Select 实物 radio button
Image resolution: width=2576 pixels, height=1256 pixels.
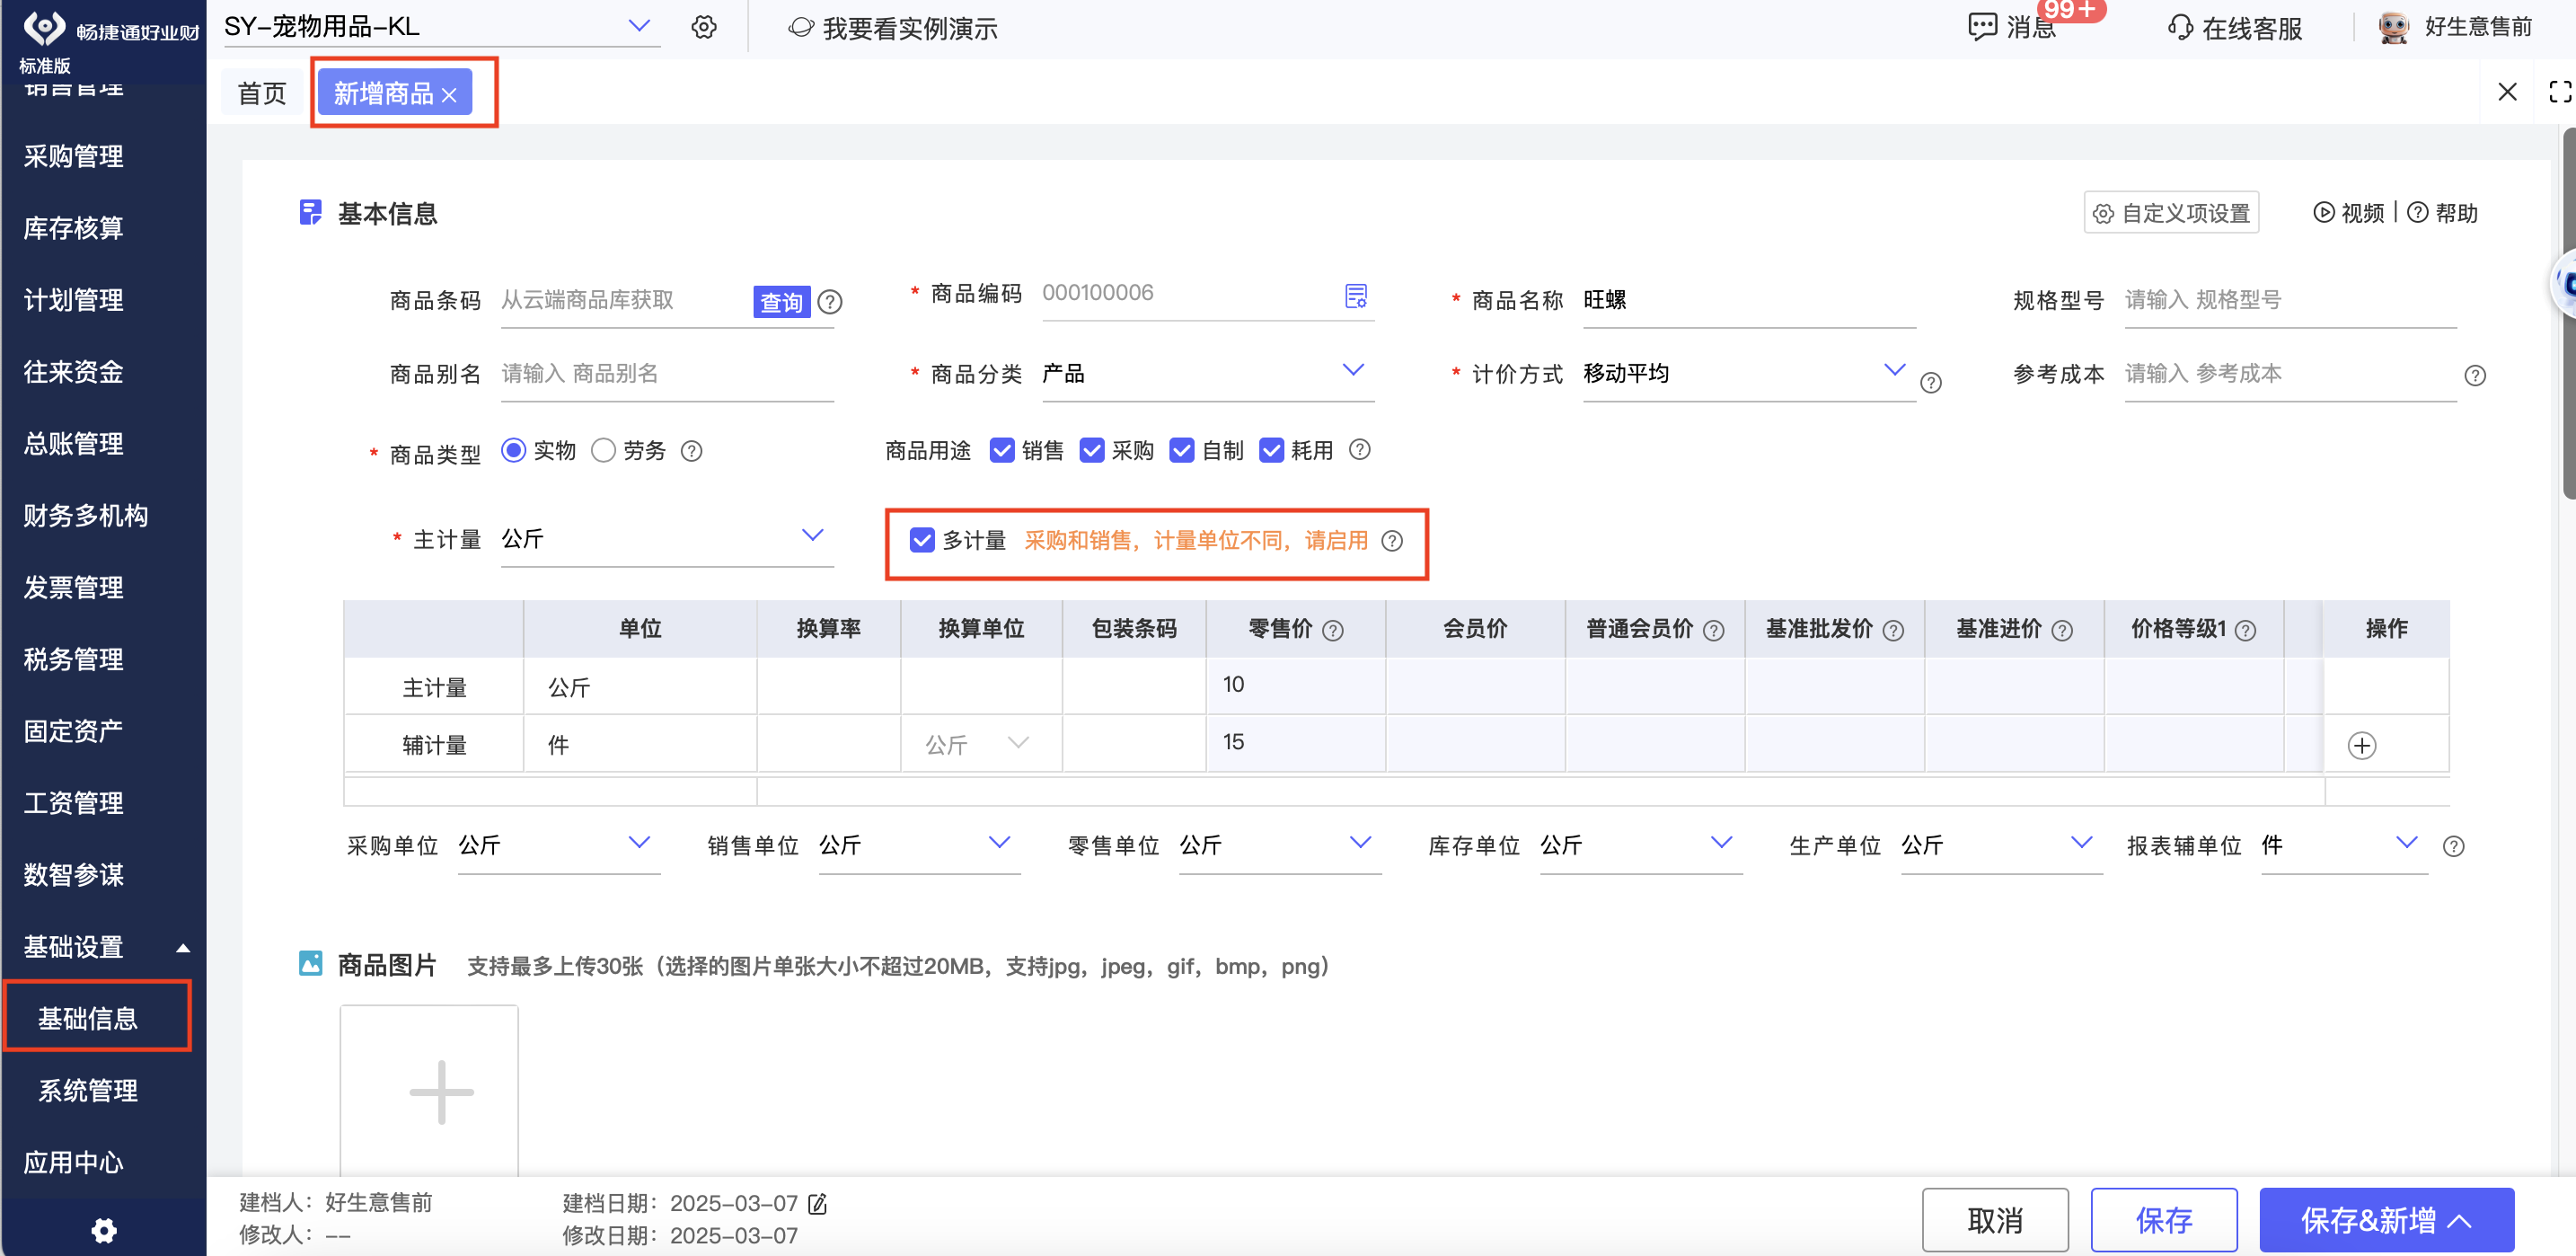513,450
